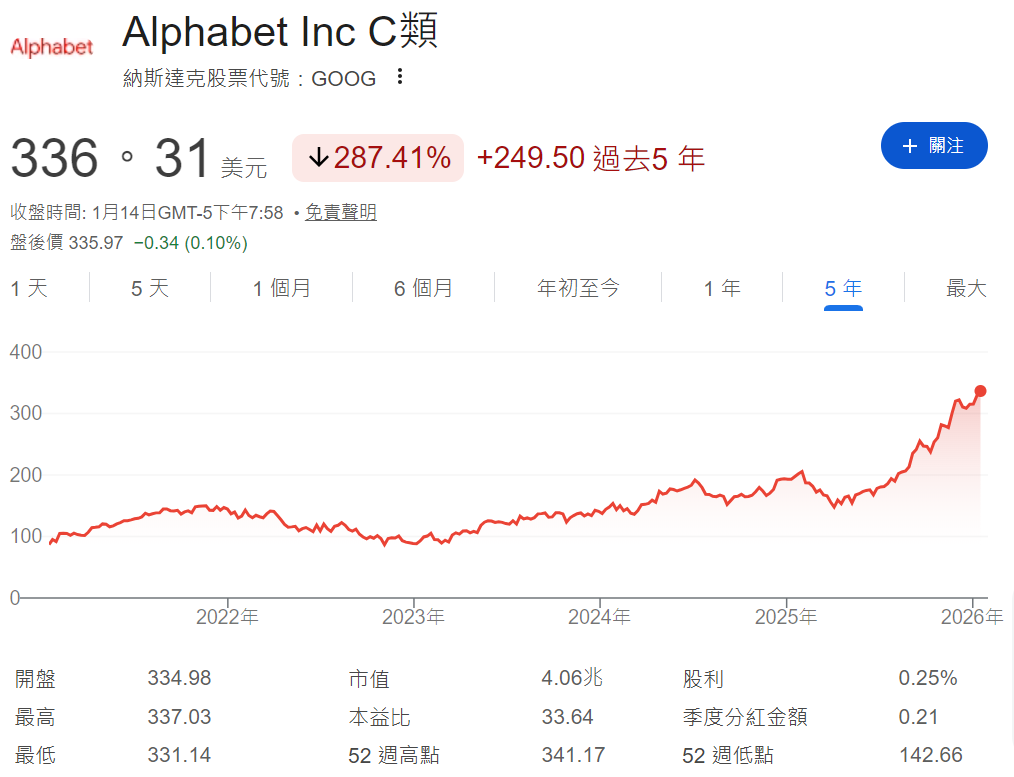Select the 6 個月 time range
1014x777 pixels.
coord(423,287)
